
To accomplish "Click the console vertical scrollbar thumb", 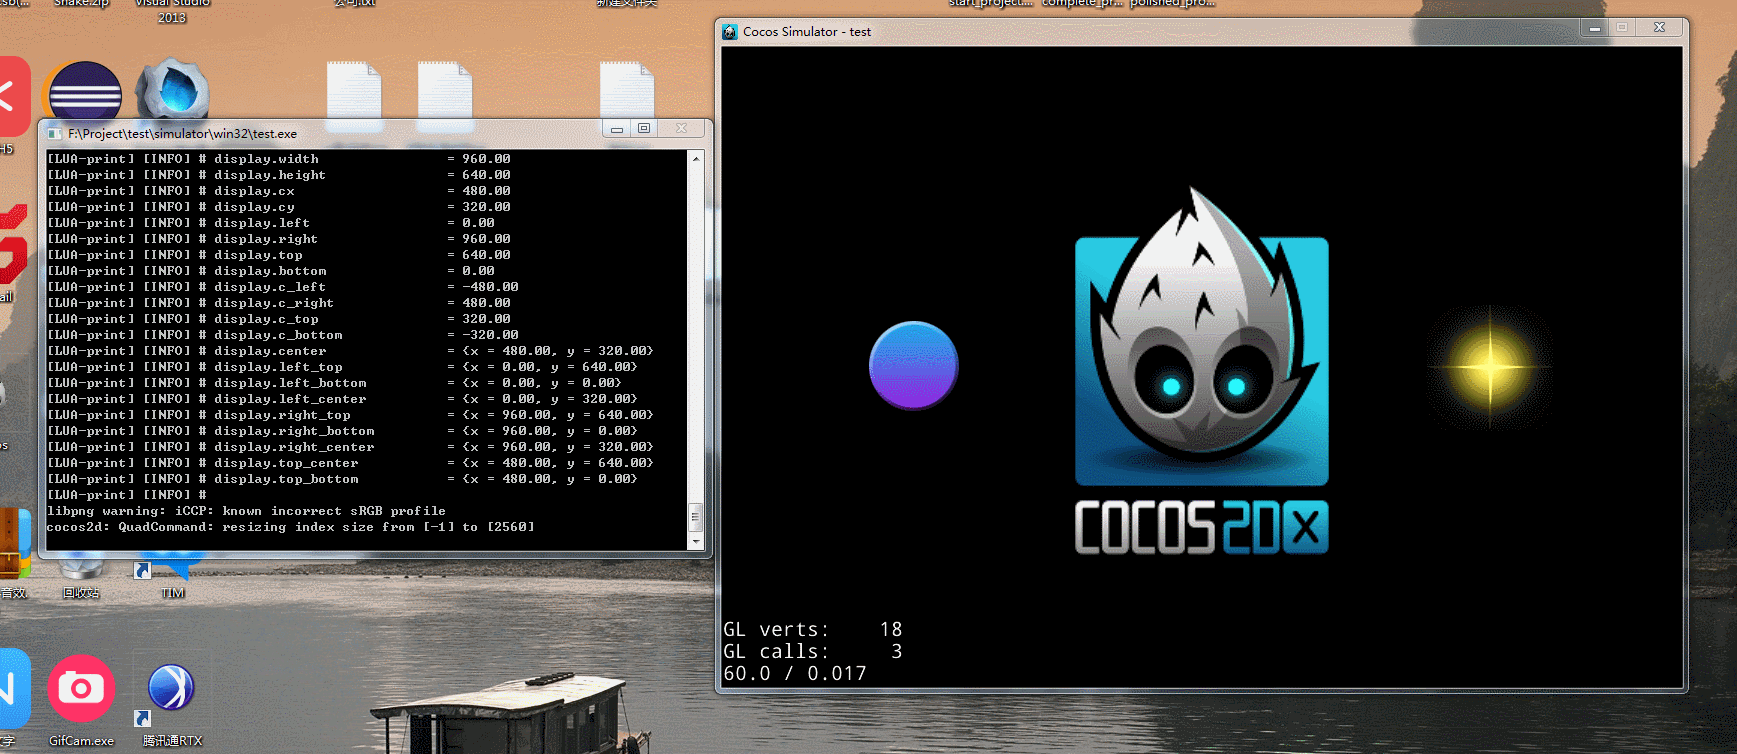I will click(x=696, y=517).
